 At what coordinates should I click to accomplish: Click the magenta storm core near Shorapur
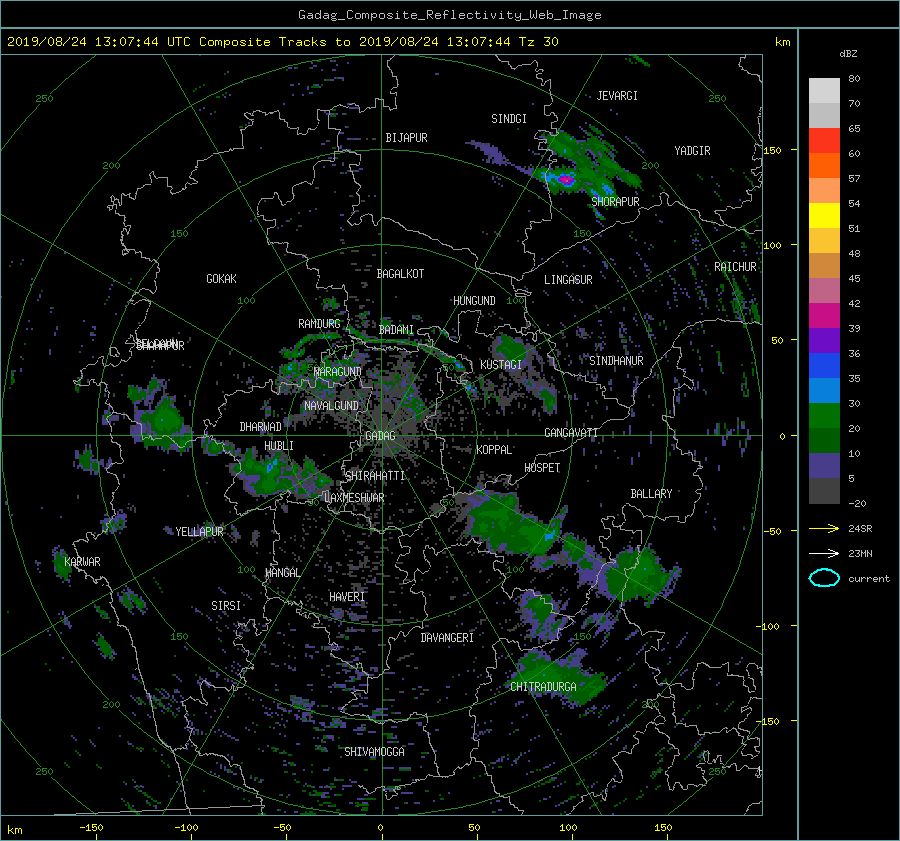point(566,179)
